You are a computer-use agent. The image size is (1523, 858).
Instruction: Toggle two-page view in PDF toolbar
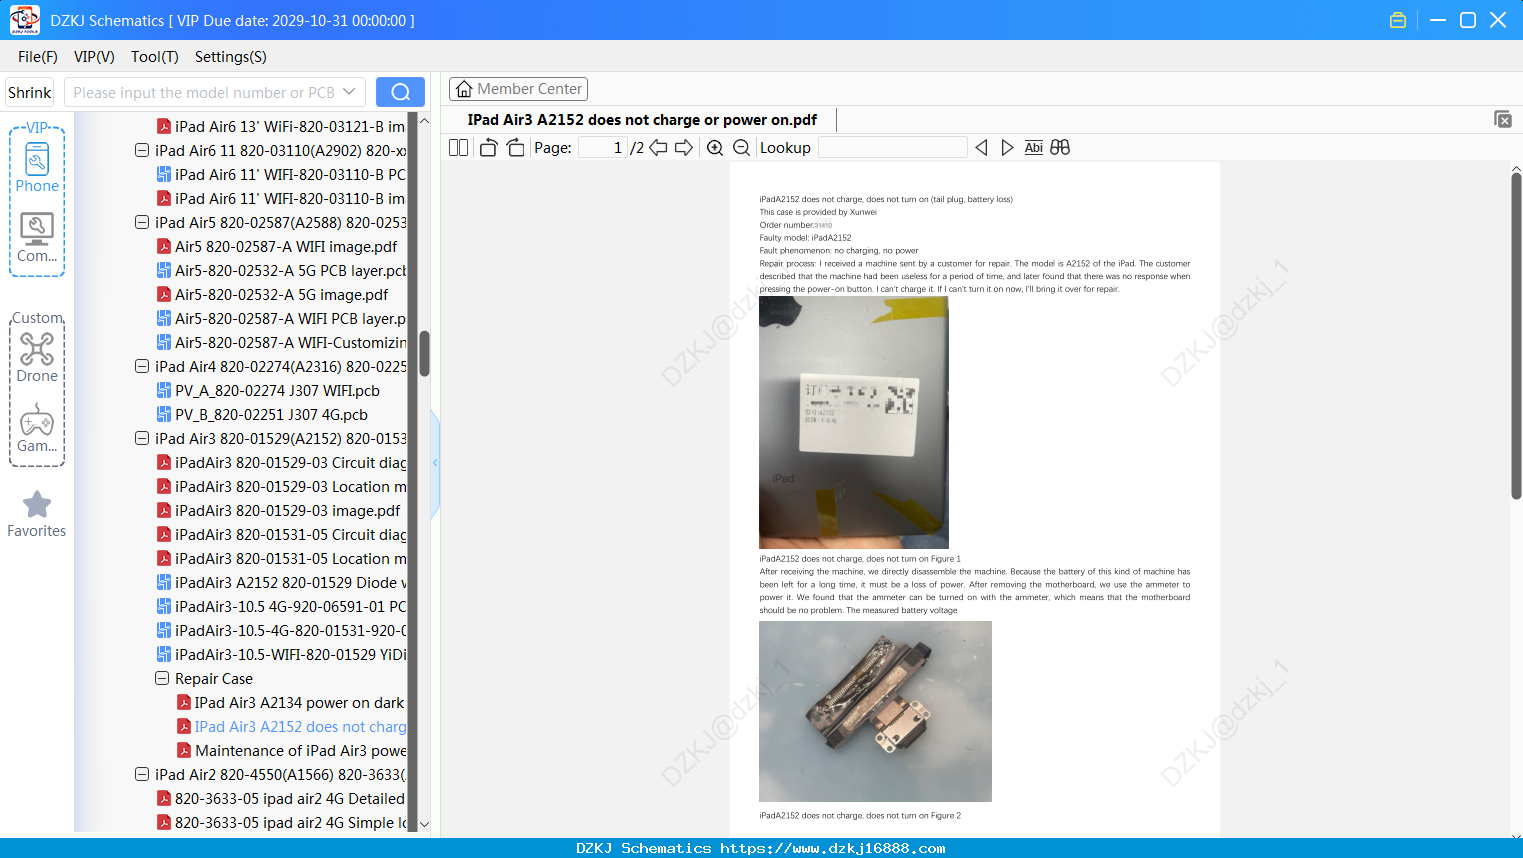click(x=458, y=147)
